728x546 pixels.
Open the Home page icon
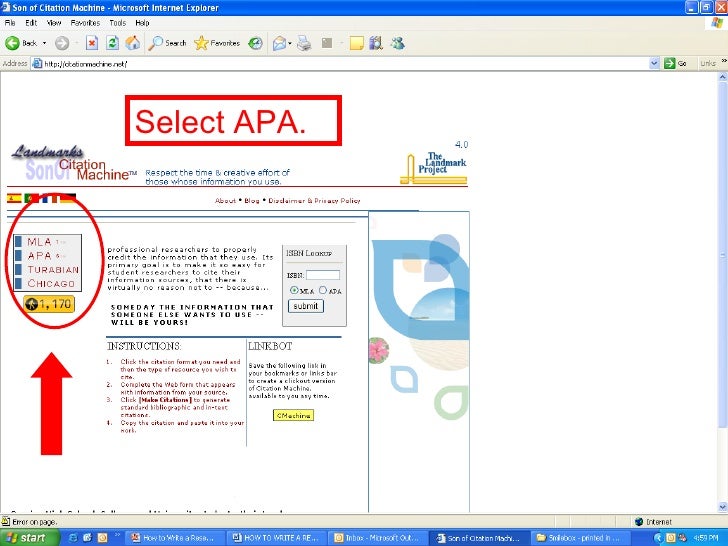point(133,43)
